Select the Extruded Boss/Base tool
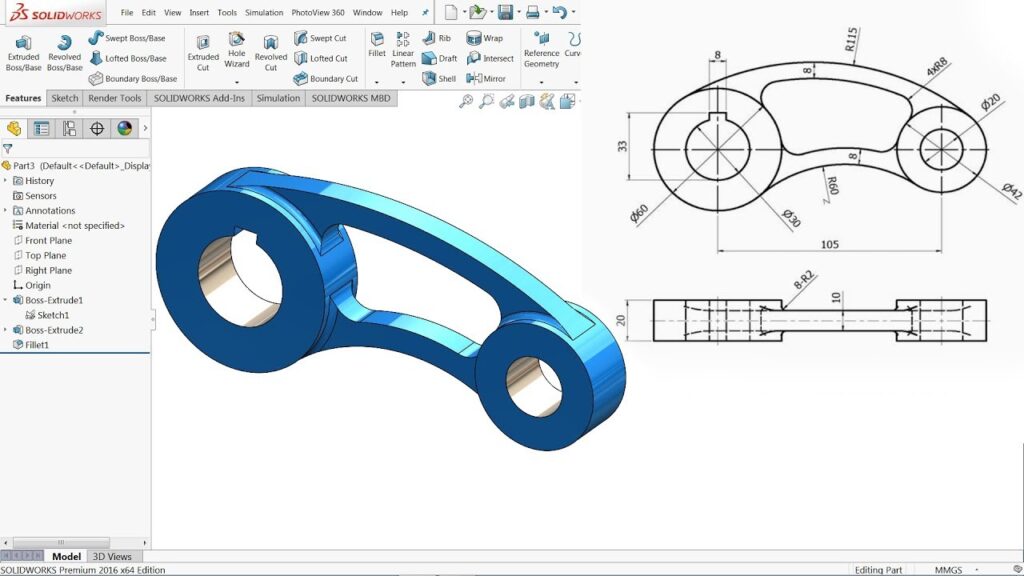Image resolution: width=1024 pixels, height=576 pixels. (24, 53)
